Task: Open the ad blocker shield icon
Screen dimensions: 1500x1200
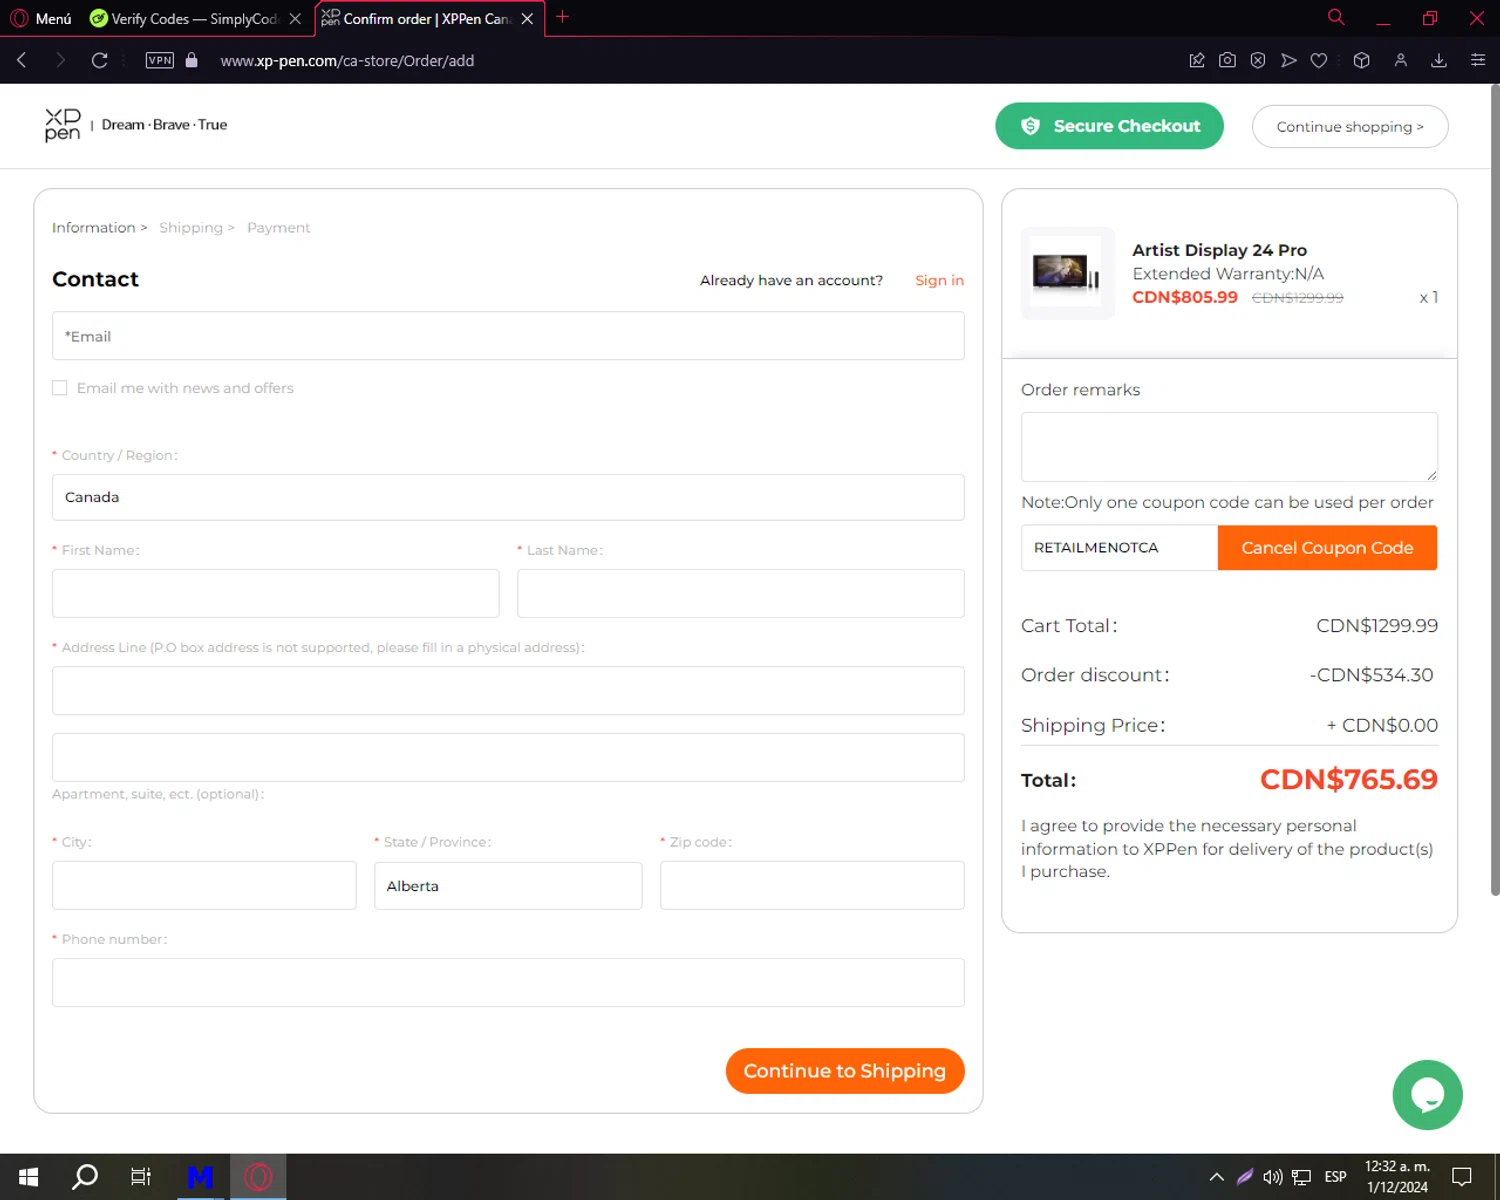Action: pyautogui.click(x=1258, y=60)
